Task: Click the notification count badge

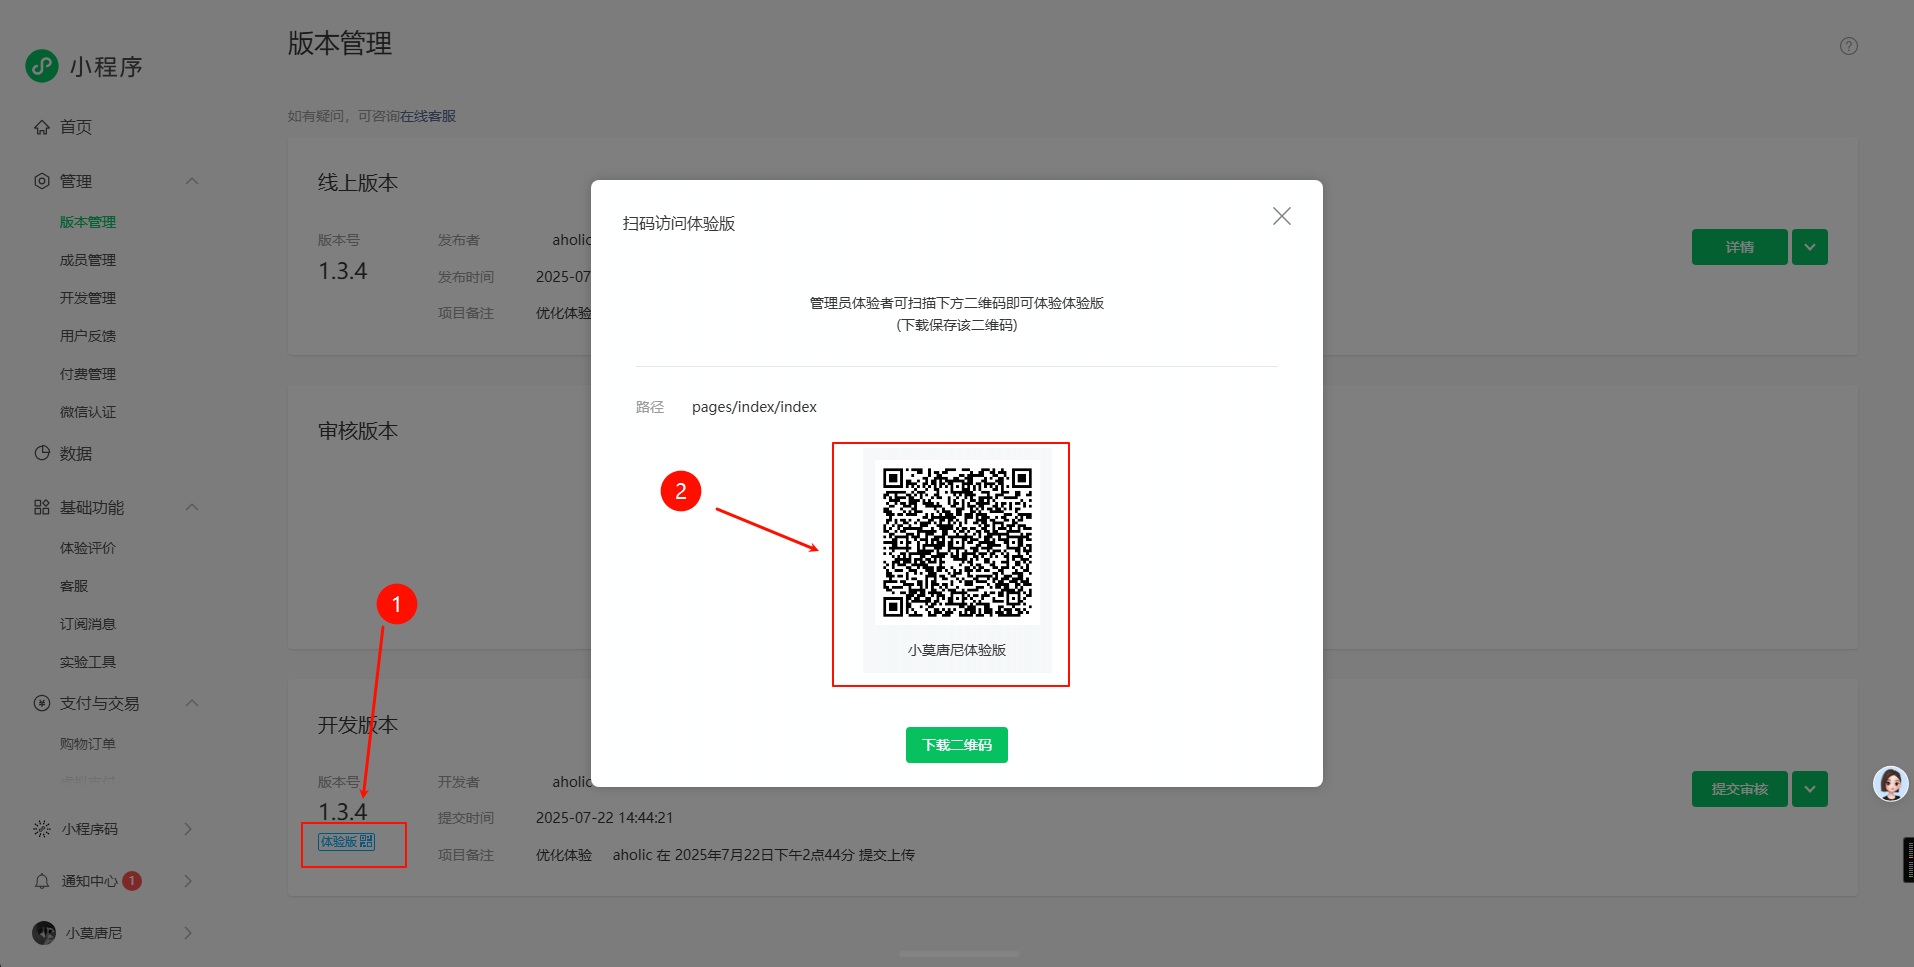Action: [132, 881]
